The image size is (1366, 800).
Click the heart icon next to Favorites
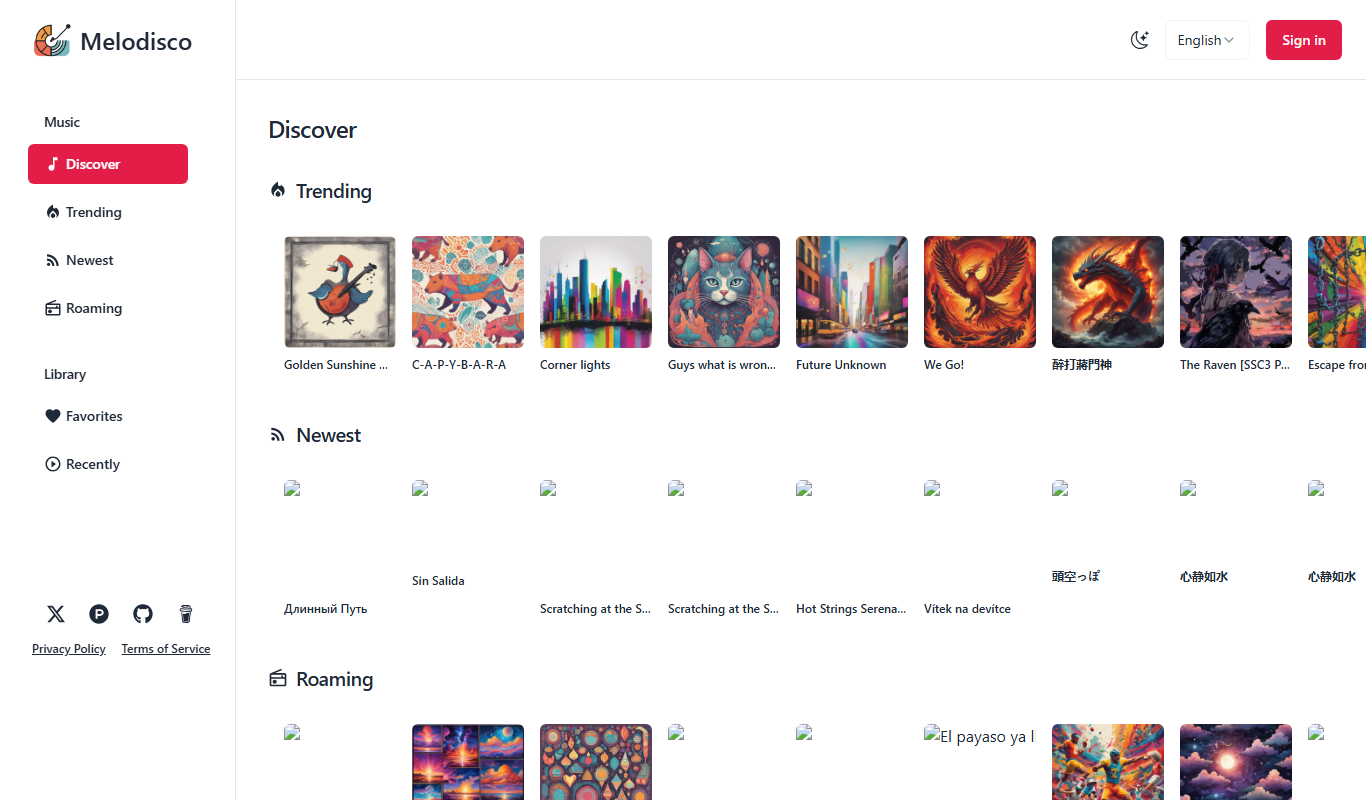coord(53,416)
